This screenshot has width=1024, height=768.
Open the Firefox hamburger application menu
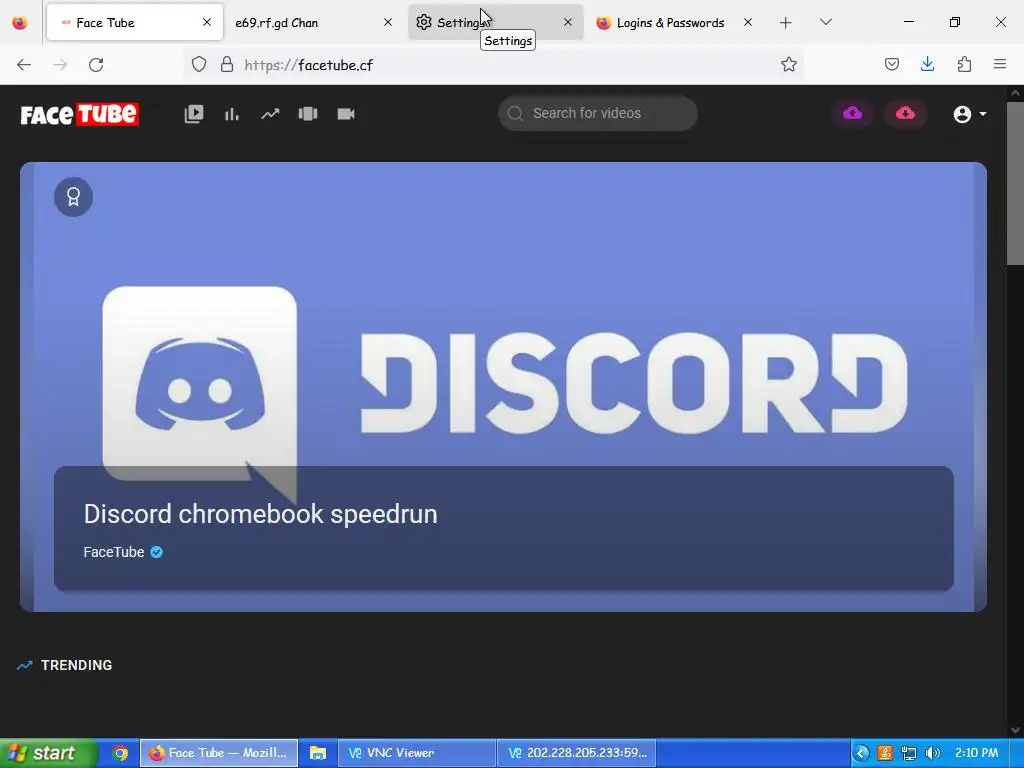click(x=1000, y=64)
